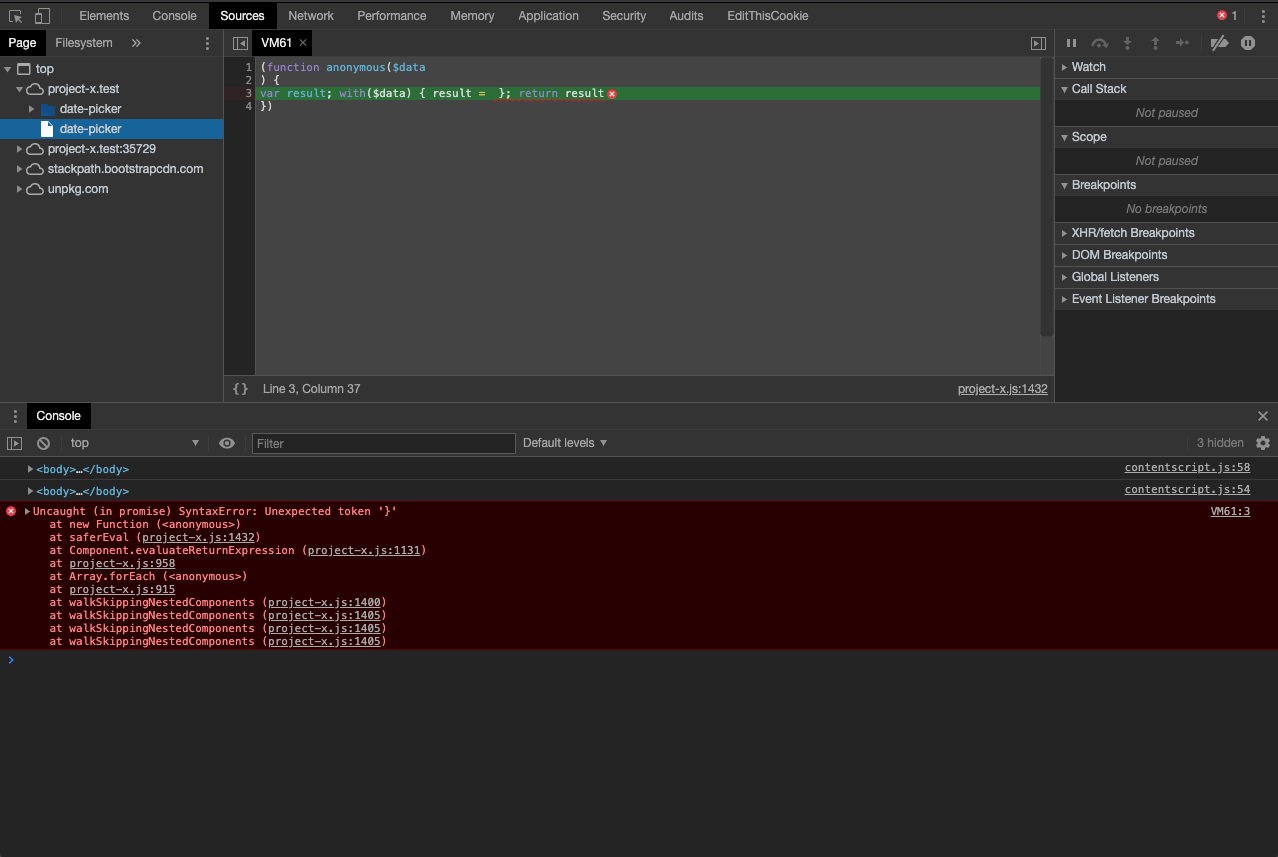Screen dimensions: 1278x857
Task: Toggle pretty-print with the curly braces icon
Action: coord(240,389)
